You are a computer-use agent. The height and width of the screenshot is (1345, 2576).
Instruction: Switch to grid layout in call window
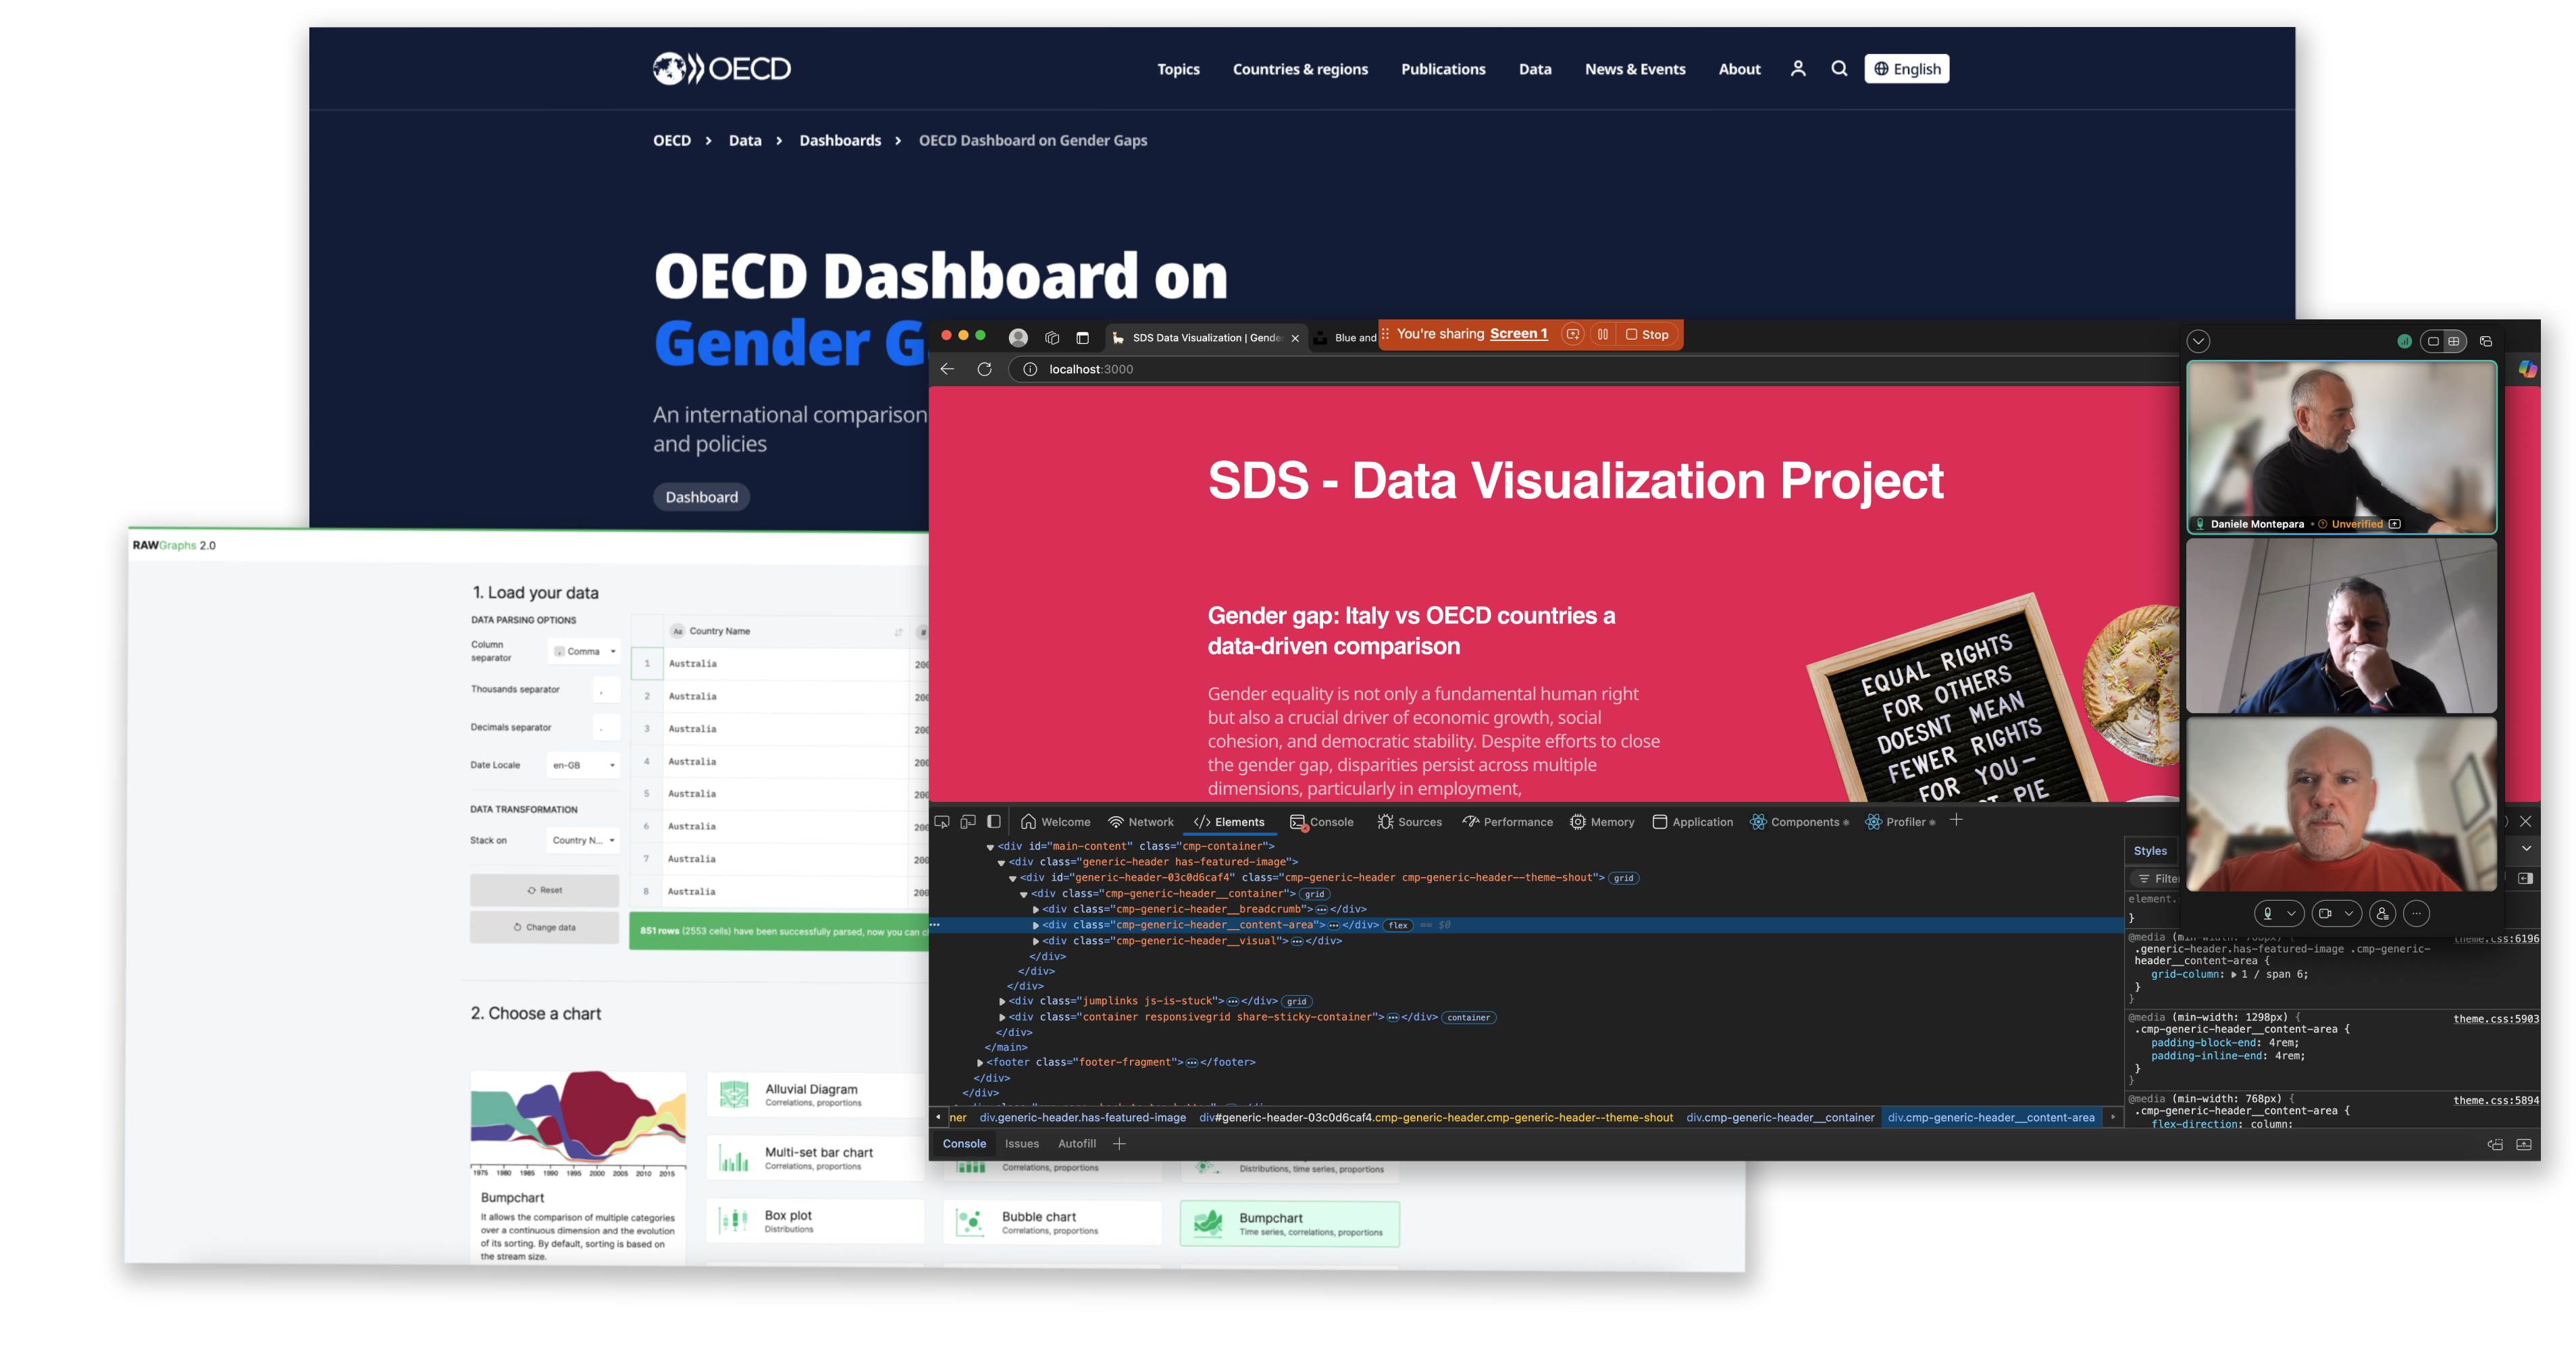[x=2454, y=341]
